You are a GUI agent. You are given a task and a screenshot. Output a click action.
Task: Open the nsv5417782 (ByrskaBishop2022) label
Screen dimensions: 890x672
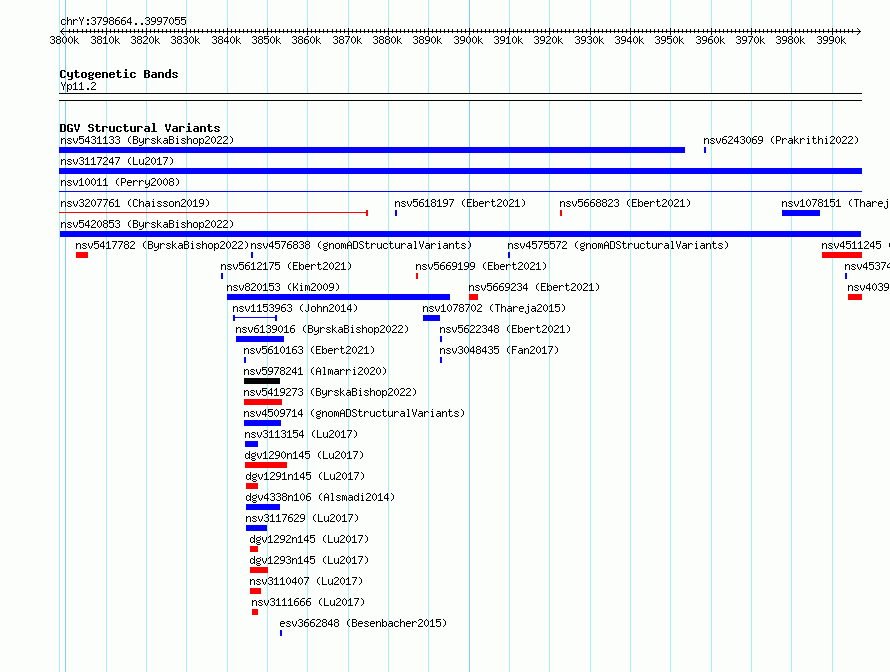point(162,245)
